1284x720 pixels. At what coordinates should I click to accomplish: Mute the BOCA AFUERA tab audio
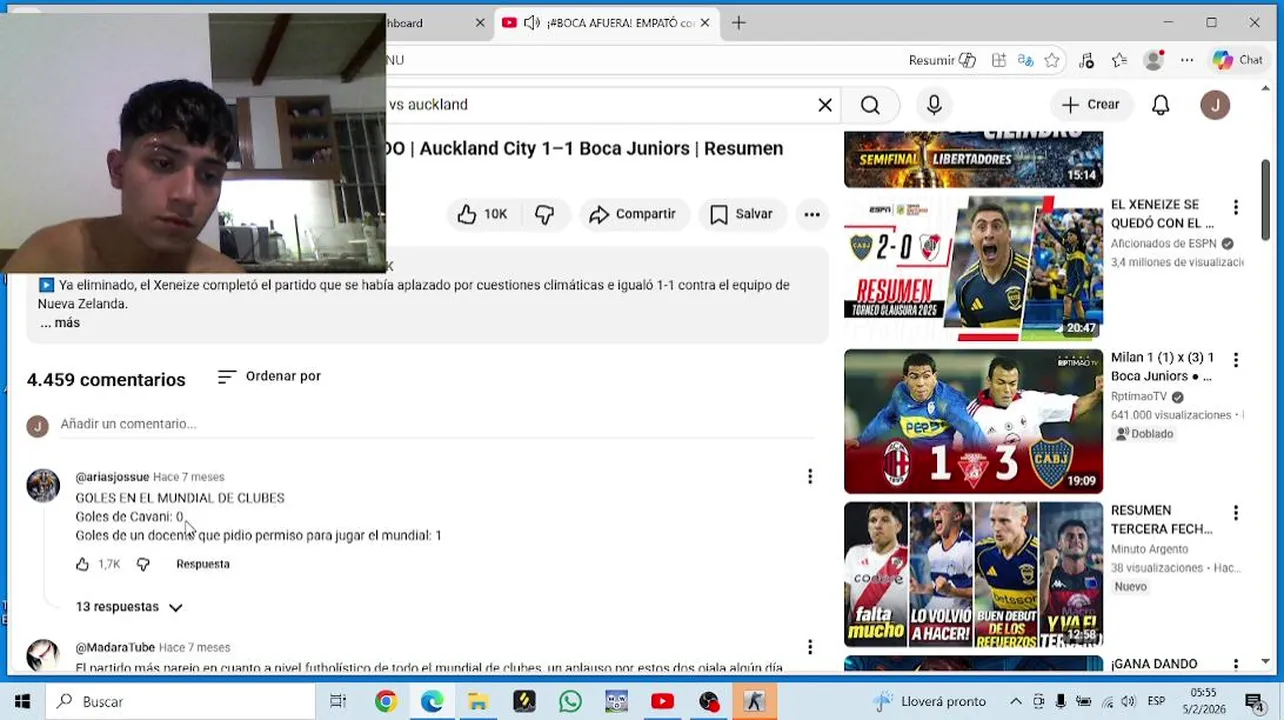pos(532,23)
